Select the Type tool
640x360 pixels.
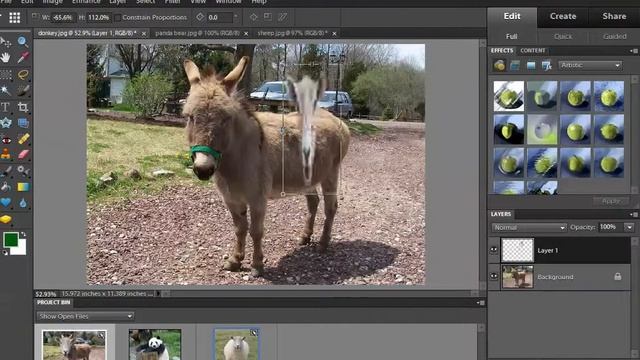pos(5,107)
